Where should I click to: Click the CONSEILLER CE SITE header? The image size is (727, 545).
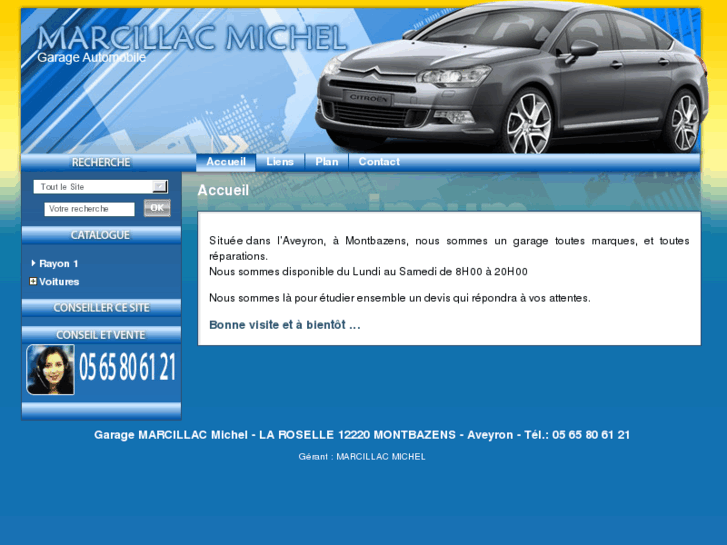tap(101, 308)
